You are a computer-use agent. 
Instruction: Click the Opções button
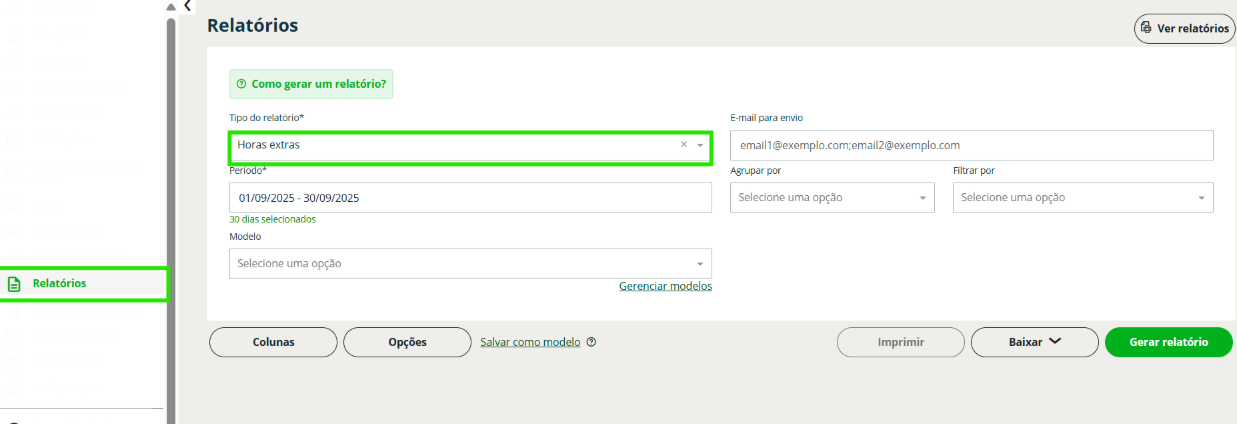coord(407,342)
